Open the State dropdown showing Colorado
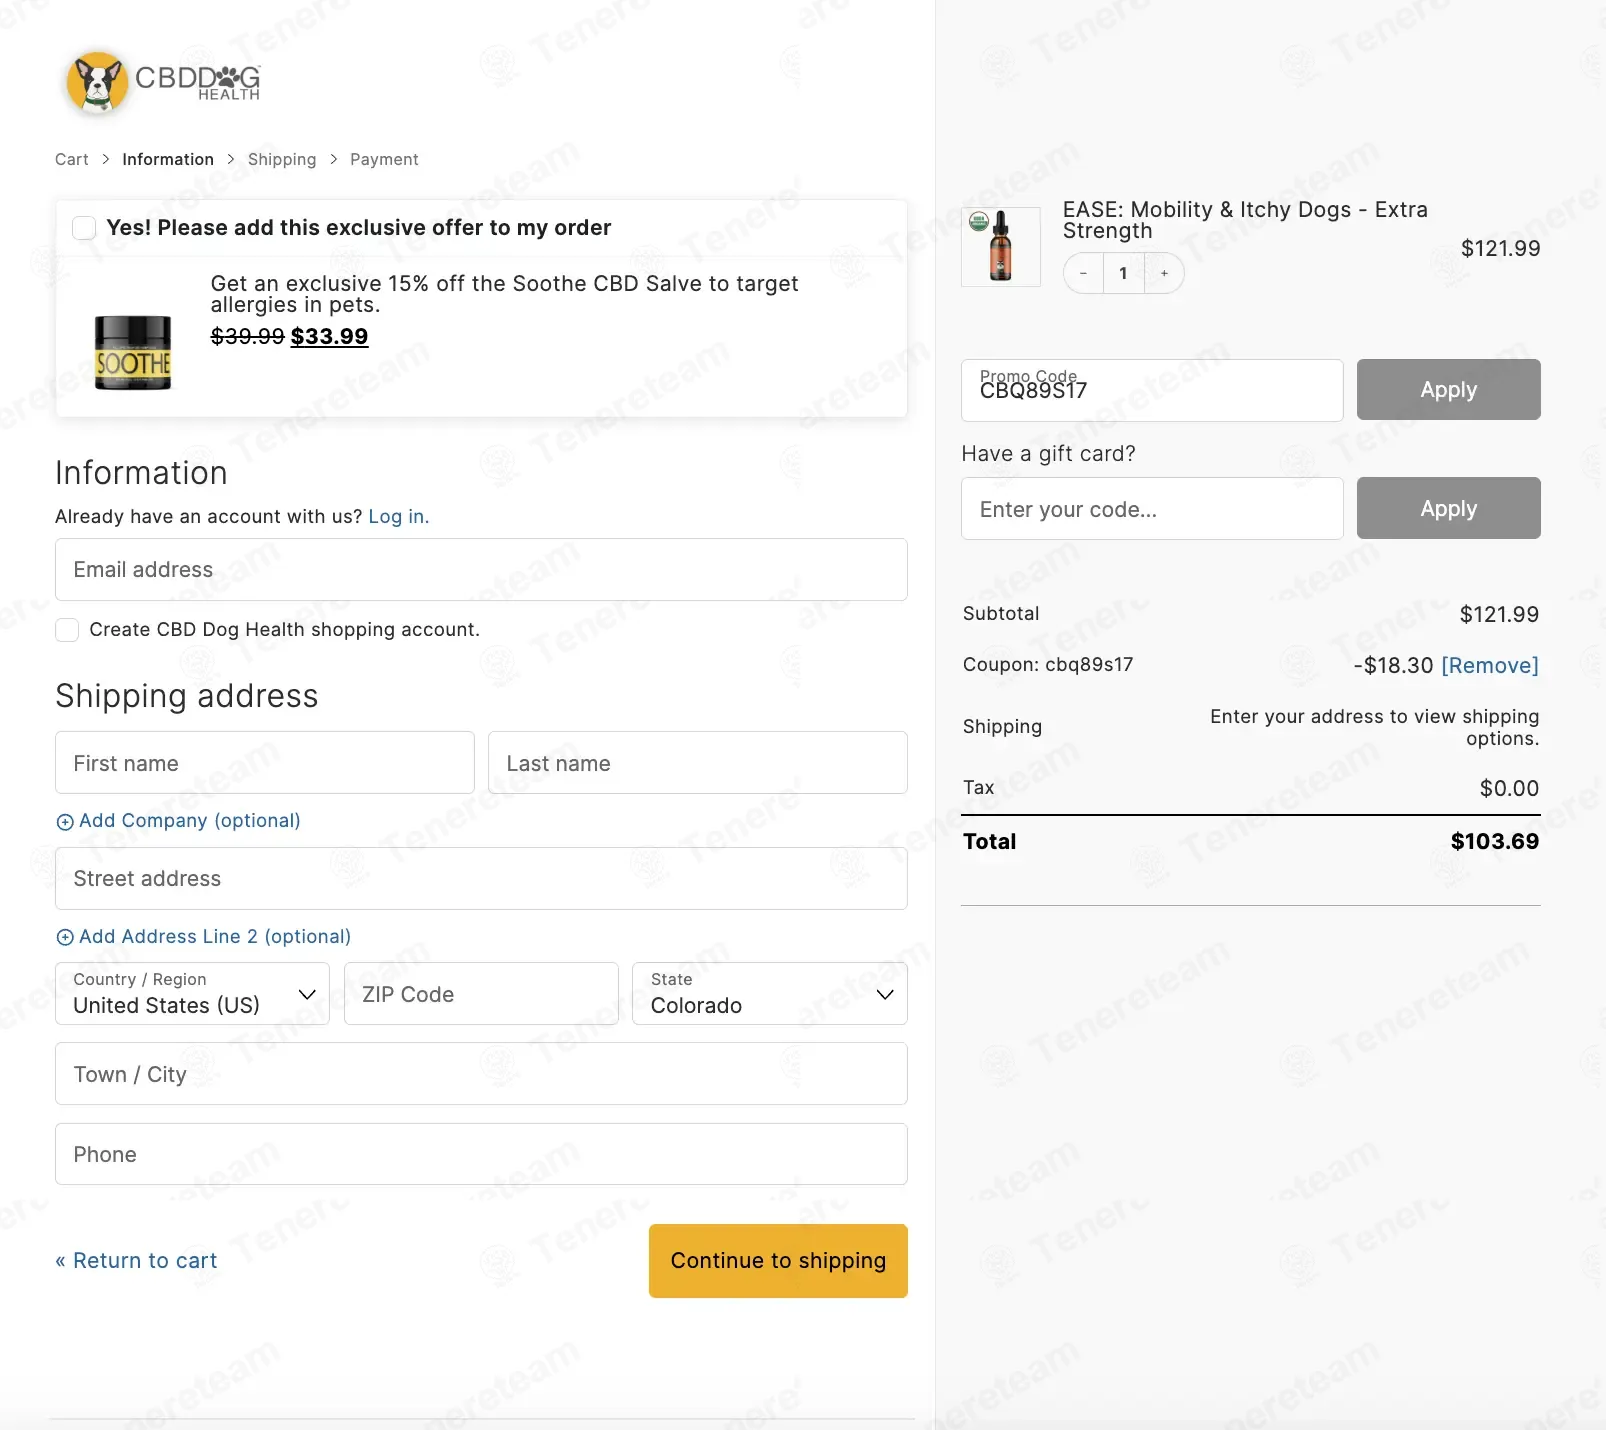Image resolution: width=1606 pixels, height=1430 pixels. coord(770,994)
